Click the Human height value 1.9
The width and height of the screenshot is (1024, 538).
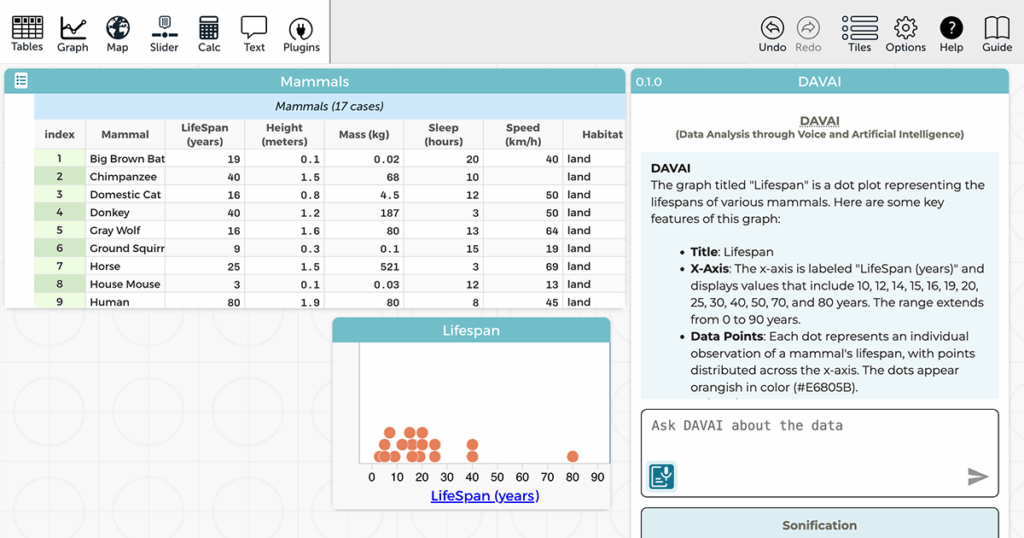tap(285, 302)
